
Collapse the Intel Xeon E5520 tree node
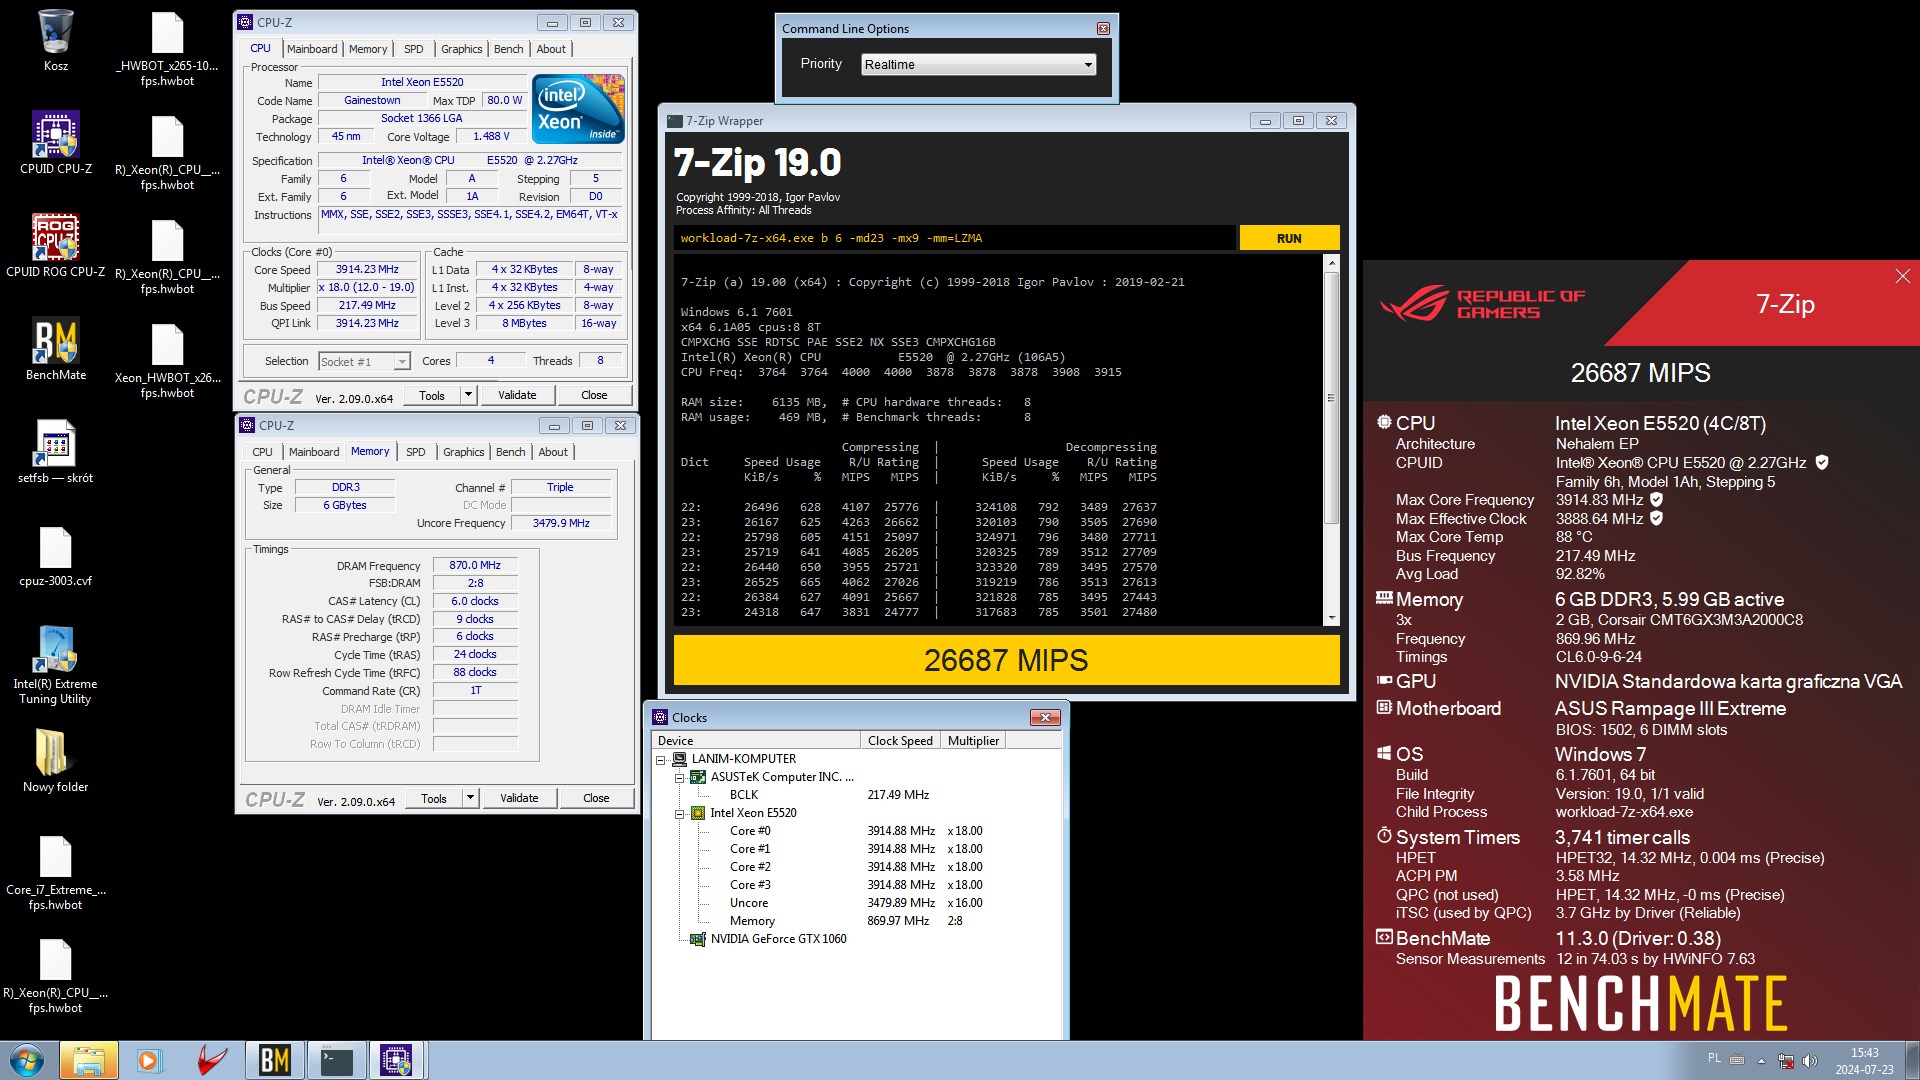[x=679, y=814]
